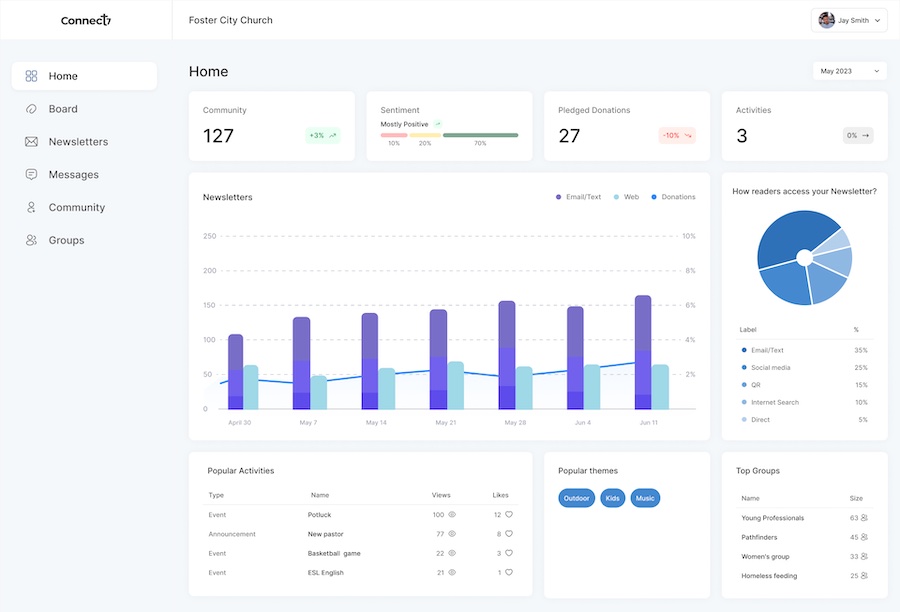Like the New pastor announcement heart
Image resolution: width=900 pixels, height=612 pixels.
(509, 534)
